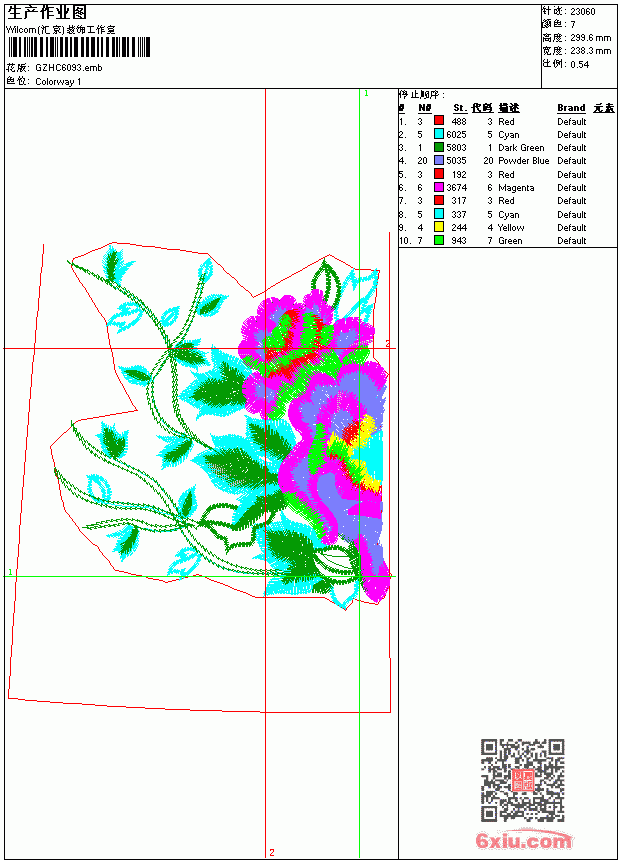Pick the Yellow color swatch
The width and height of the screenshot is (620, 860).
point(439,227)
